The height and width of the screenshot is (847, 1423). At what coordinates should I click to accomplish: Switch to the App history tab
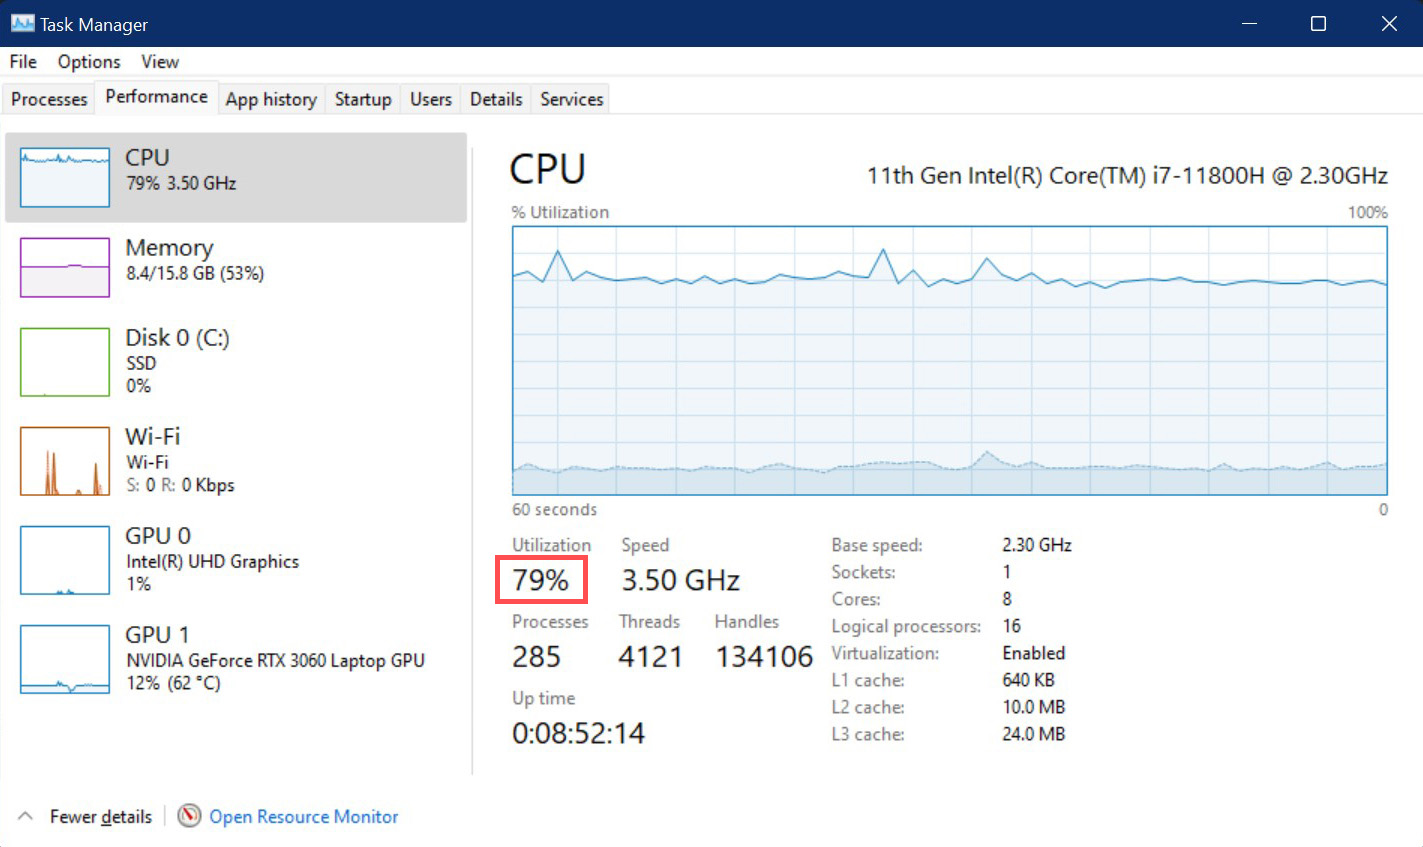(270, 98)
